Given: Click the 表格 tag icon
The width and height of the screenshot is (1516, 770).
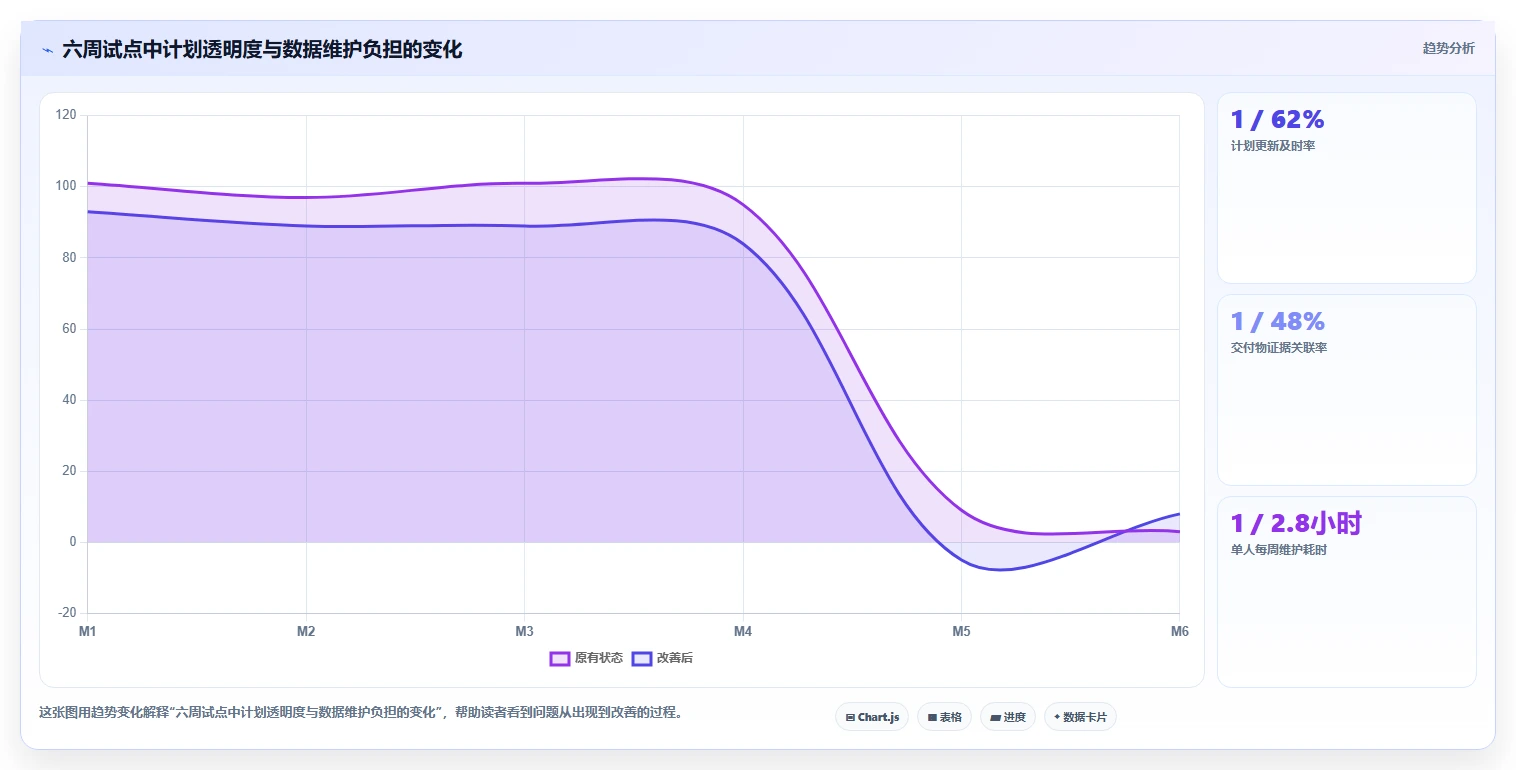Looking at the screenshot, I should [932, 717].
